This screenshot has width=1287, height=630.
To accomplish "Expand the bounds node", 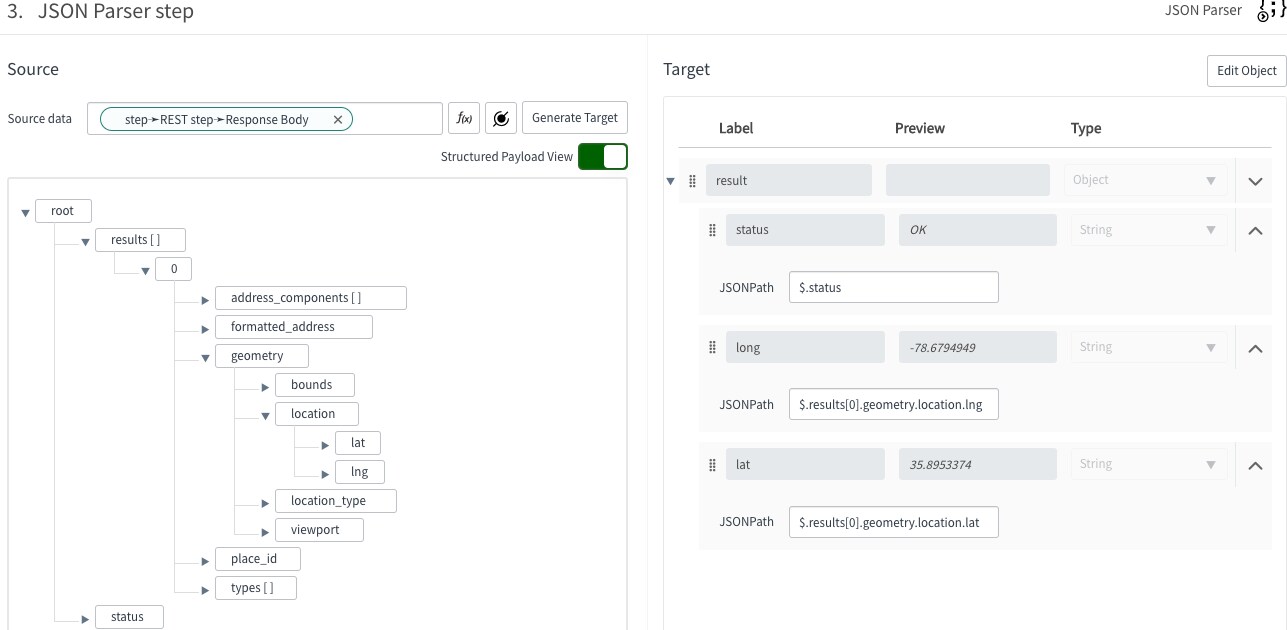I will click(x=265, y=386).
